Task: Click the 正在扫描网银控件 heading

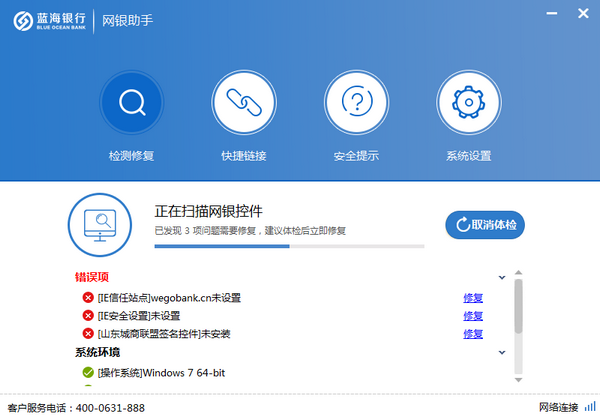Action: 209,211
